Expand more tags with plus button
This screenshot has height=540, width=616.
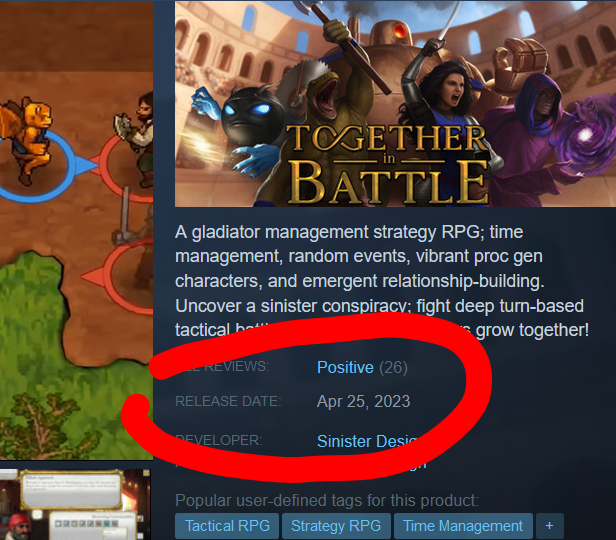pos(550,526)
